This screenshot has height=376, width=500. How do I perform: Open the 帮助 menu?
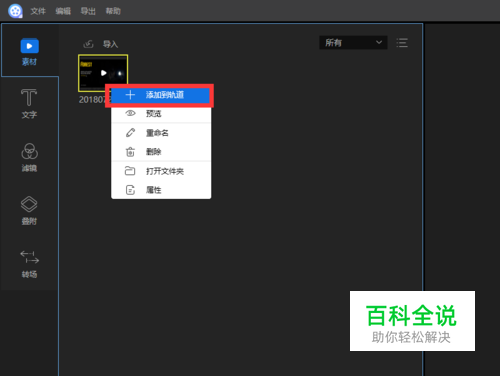(113, 11)
